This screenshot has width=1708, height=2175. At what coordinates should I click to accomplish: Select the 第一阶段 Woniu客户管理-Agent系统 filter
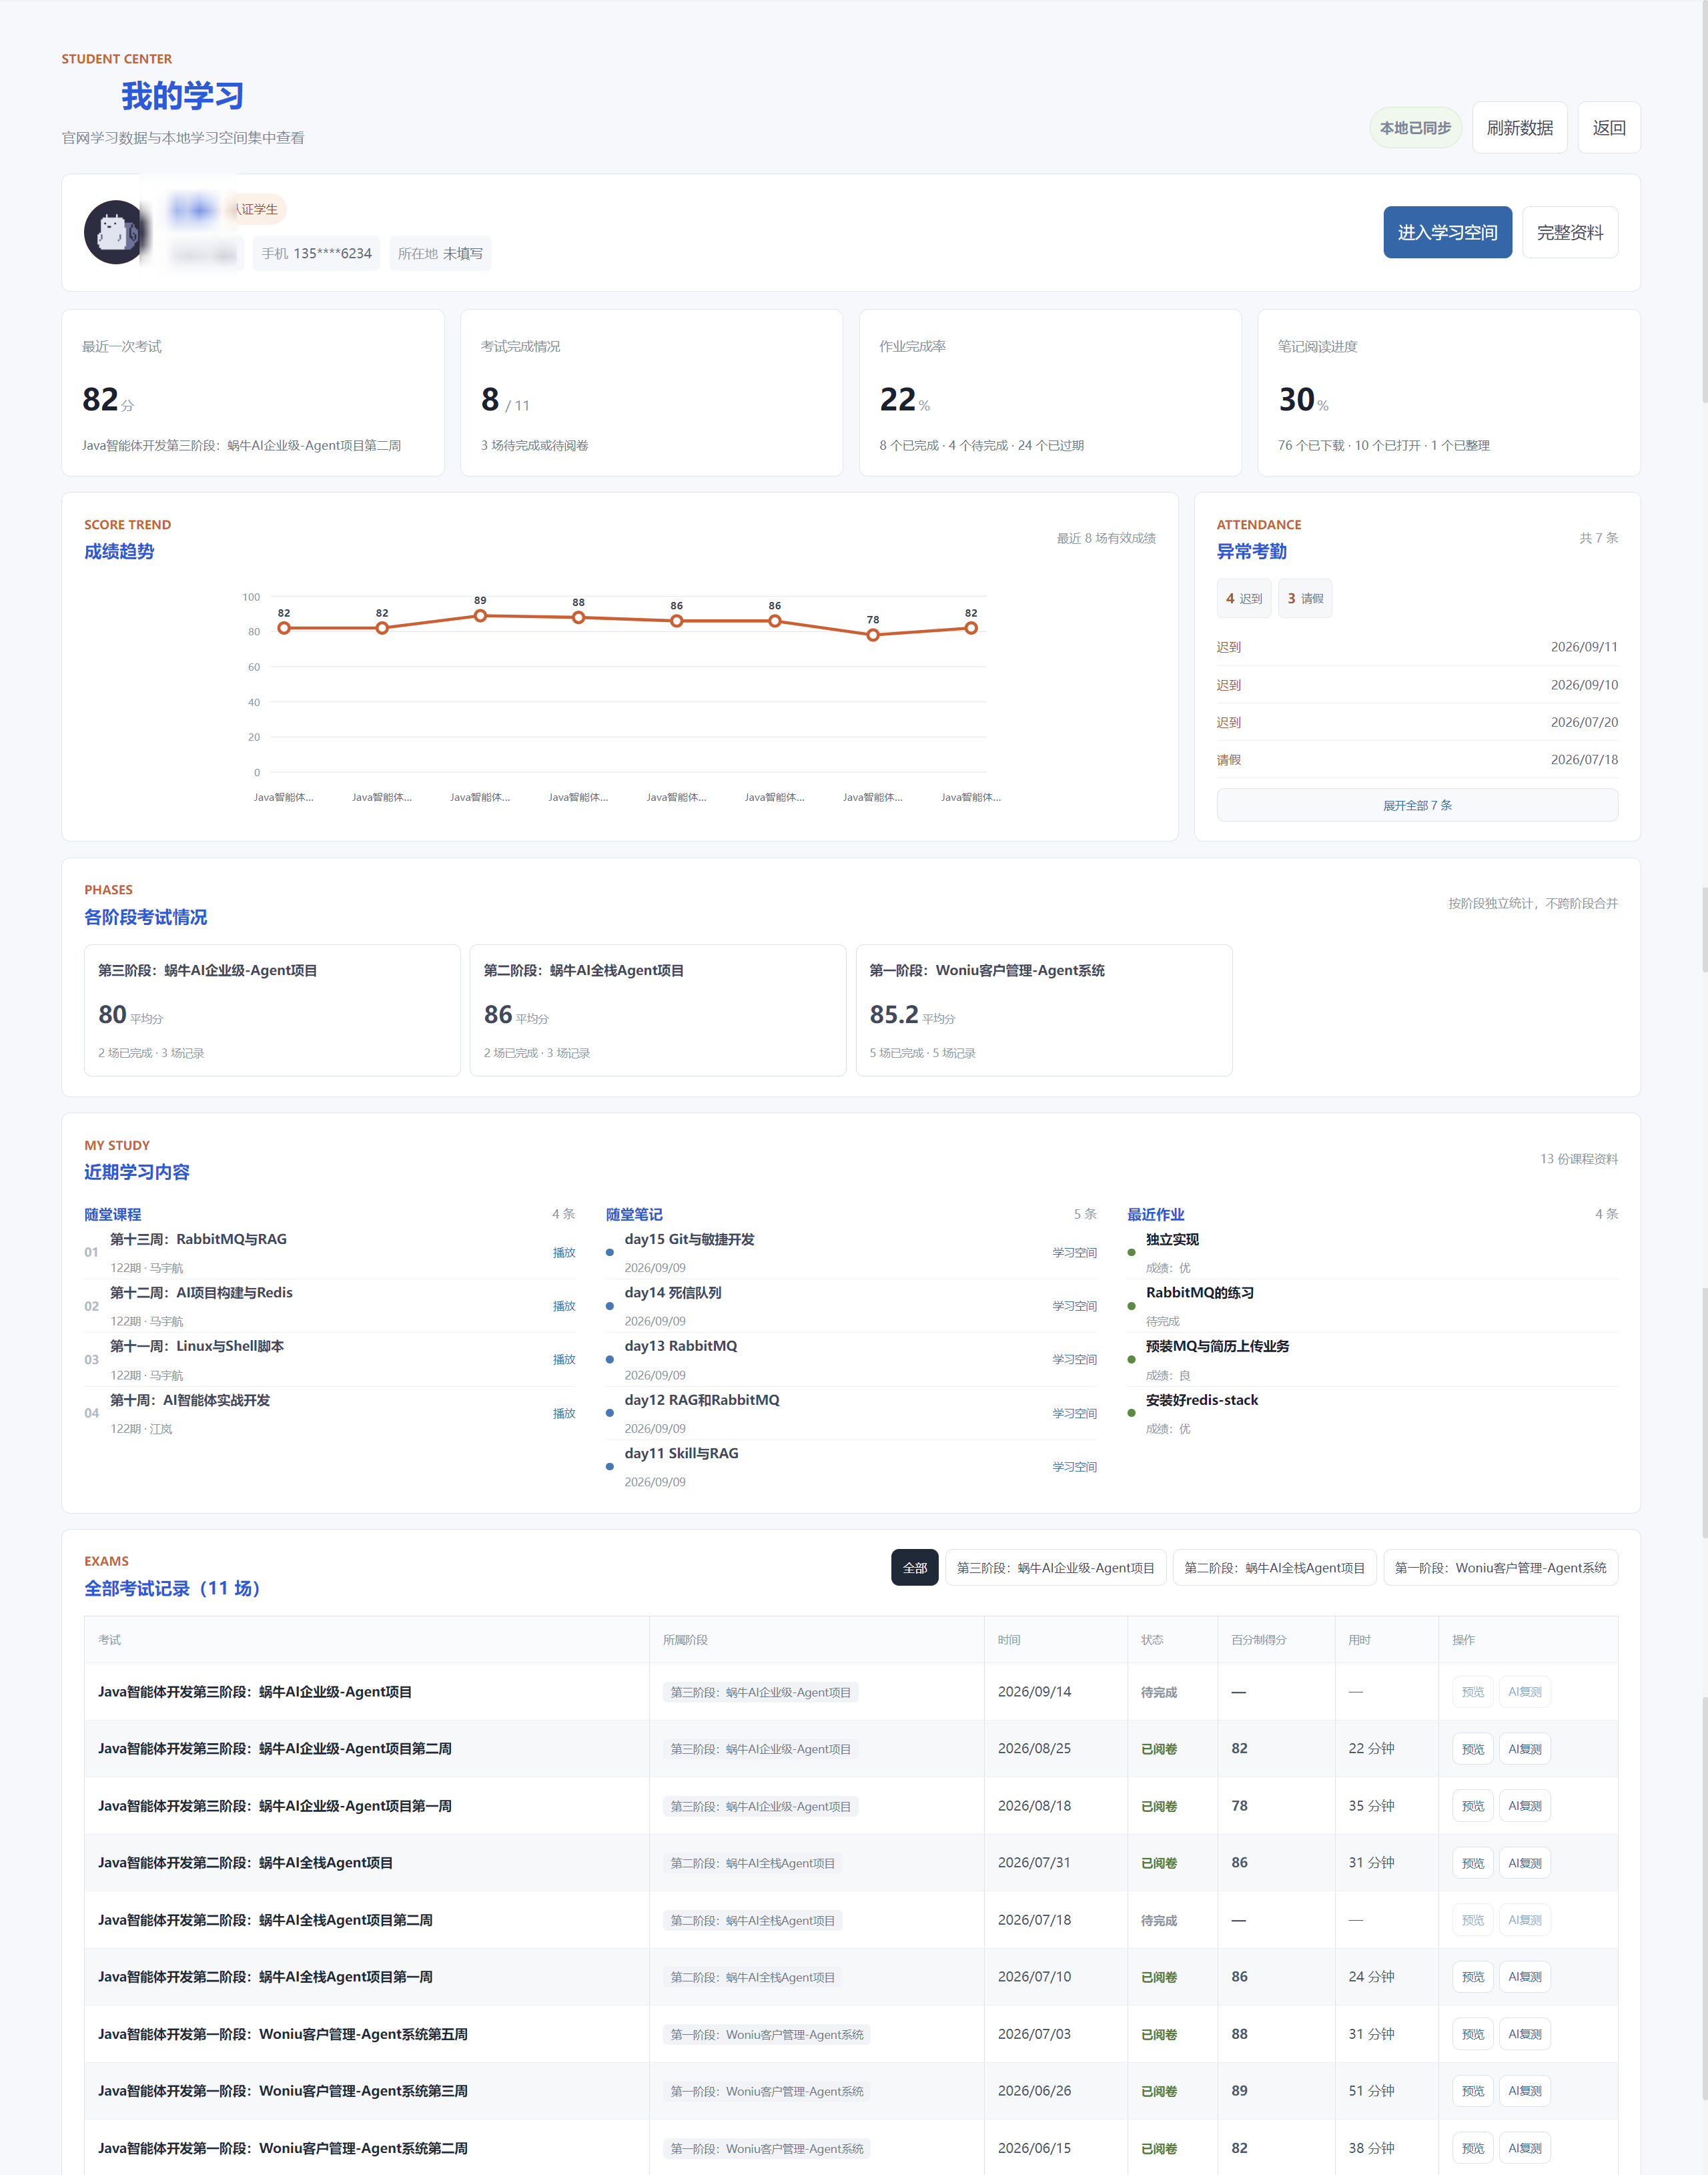click(x=1500, y=1567)
